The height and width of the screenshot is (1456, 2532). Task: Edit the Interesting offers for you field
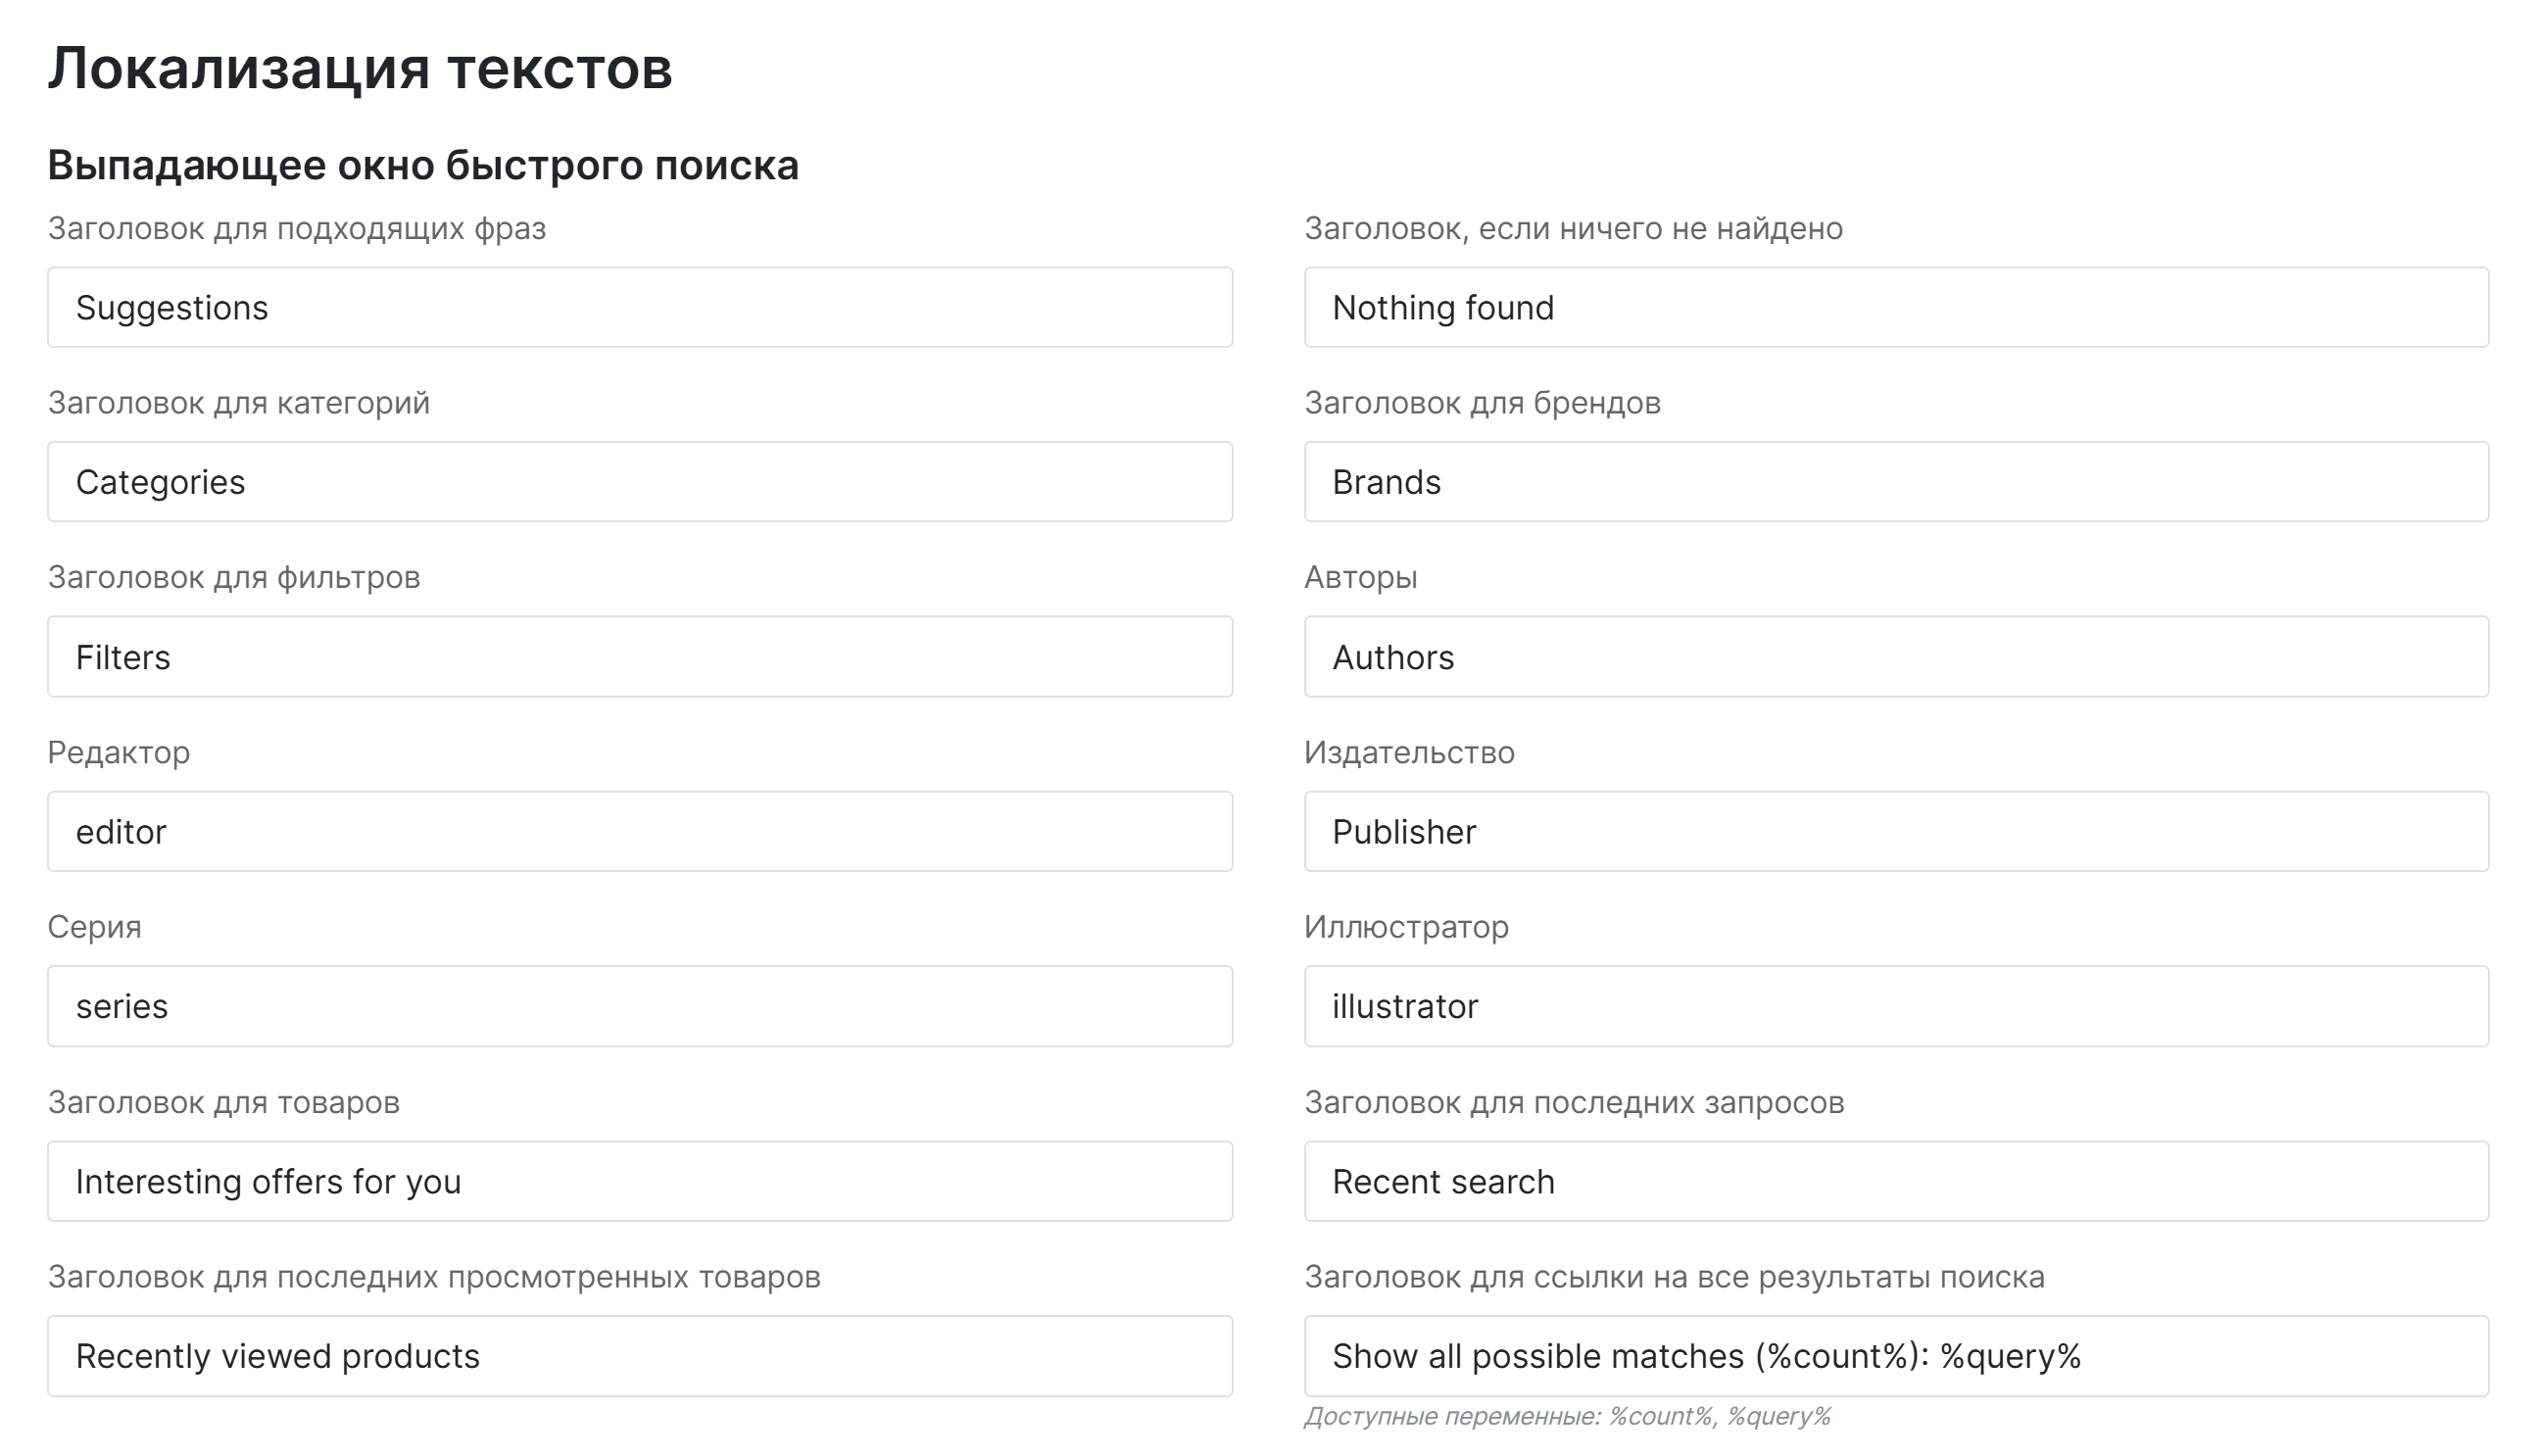[x=640, y=1181]
